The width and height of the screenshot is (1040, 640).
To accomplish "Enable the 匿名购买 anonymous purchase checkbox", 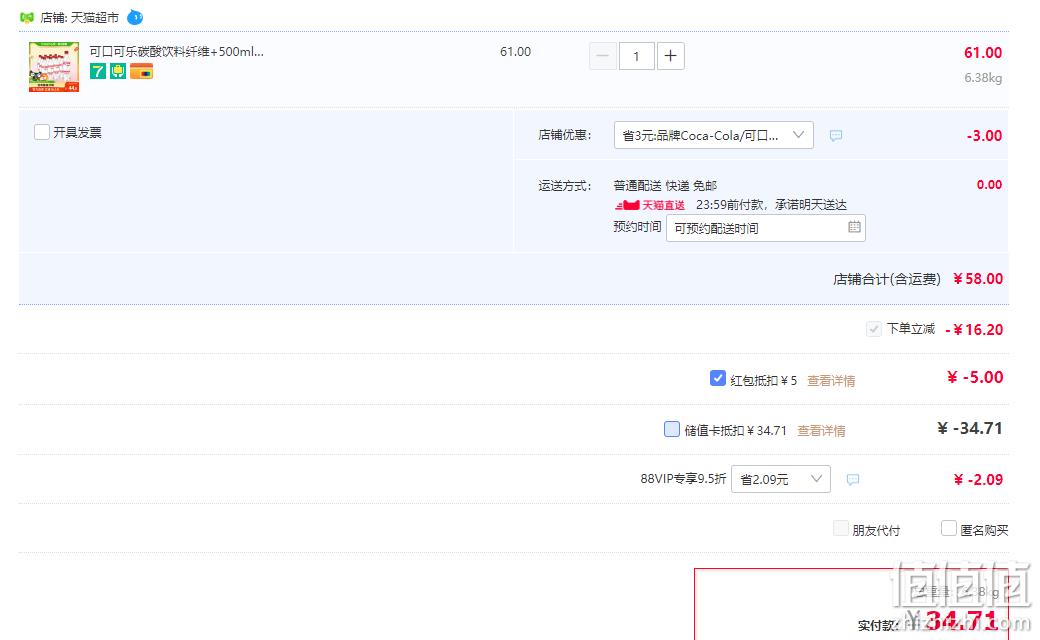I will tap(948, 529).
